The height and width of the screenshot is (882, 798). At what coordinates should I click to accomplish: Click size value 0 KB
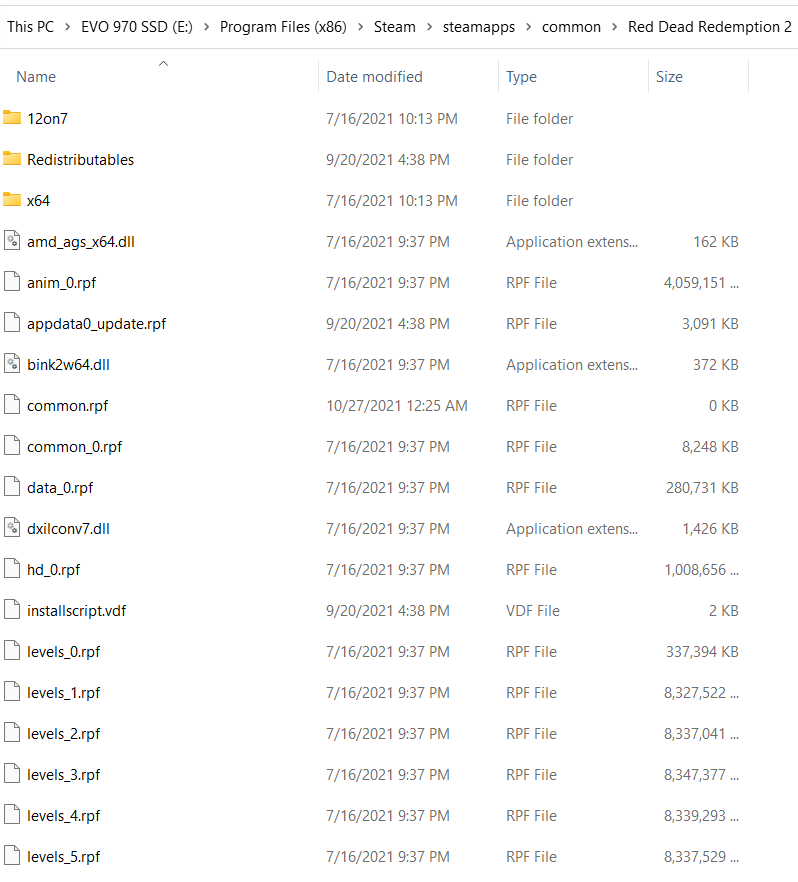coord(723,406)
